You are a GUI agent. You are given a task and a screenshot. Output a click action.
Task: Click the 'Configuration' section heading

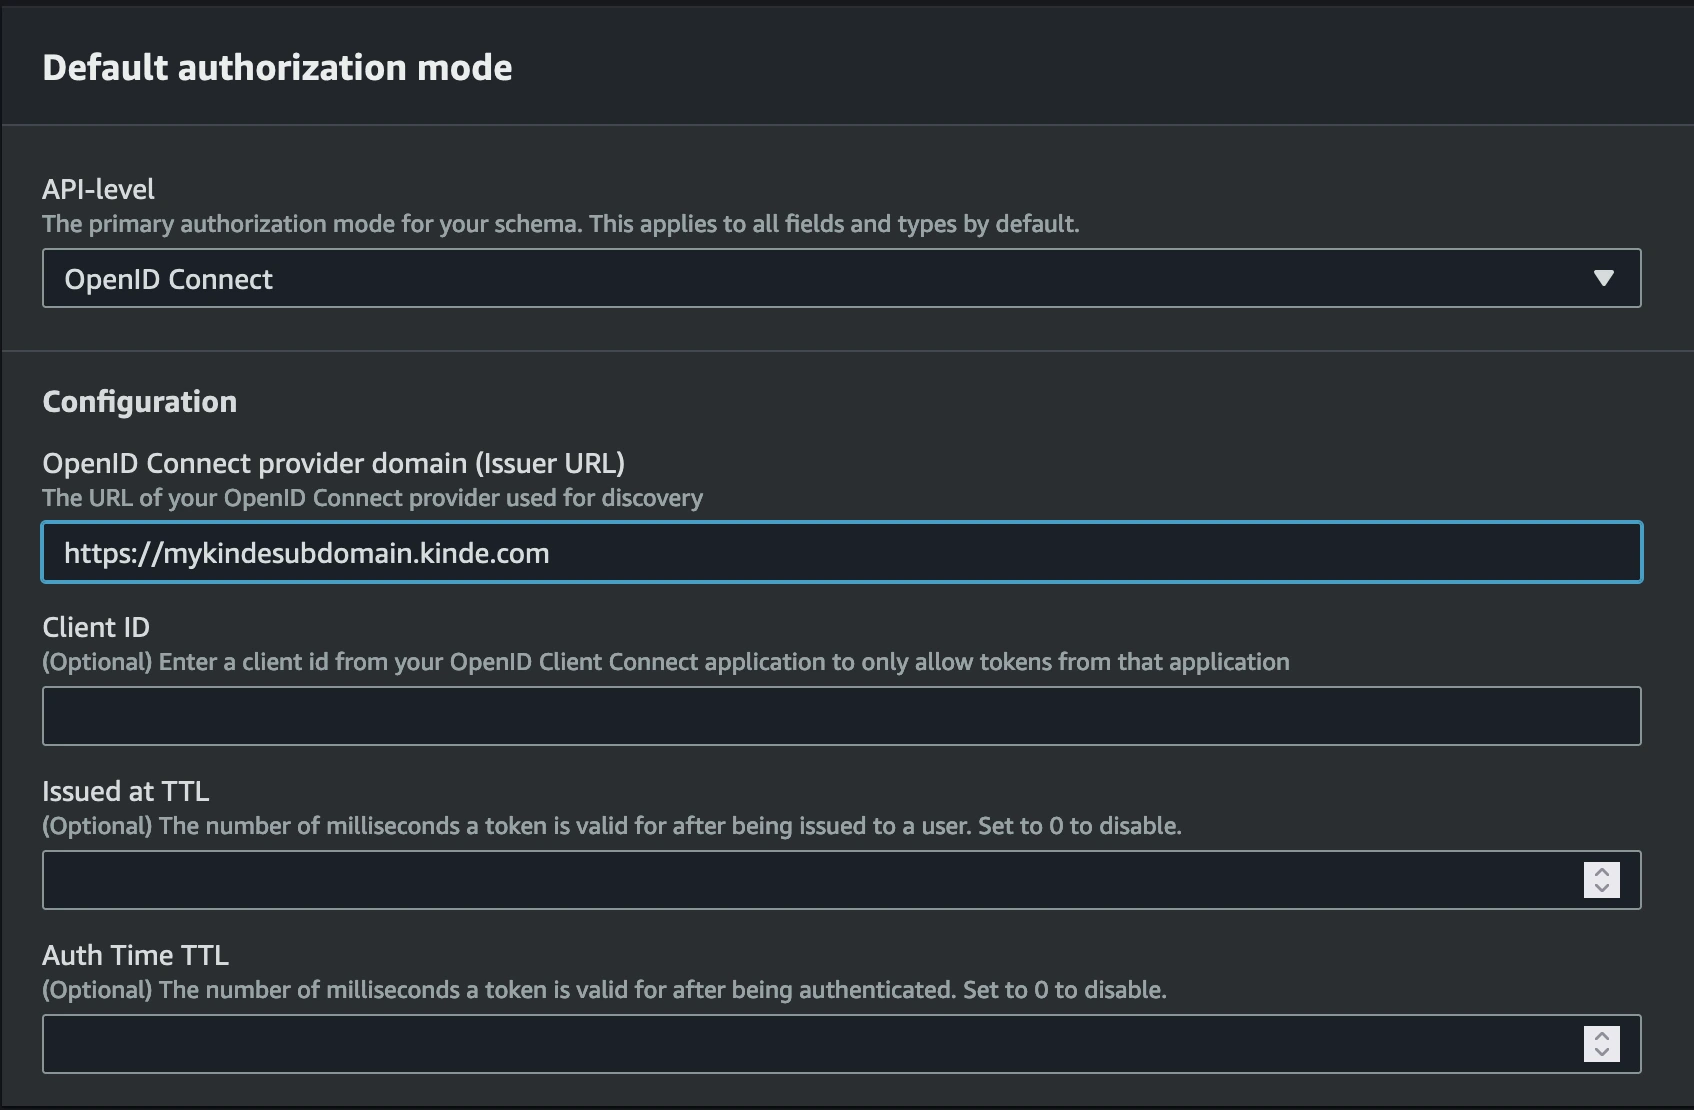(139, 401)
